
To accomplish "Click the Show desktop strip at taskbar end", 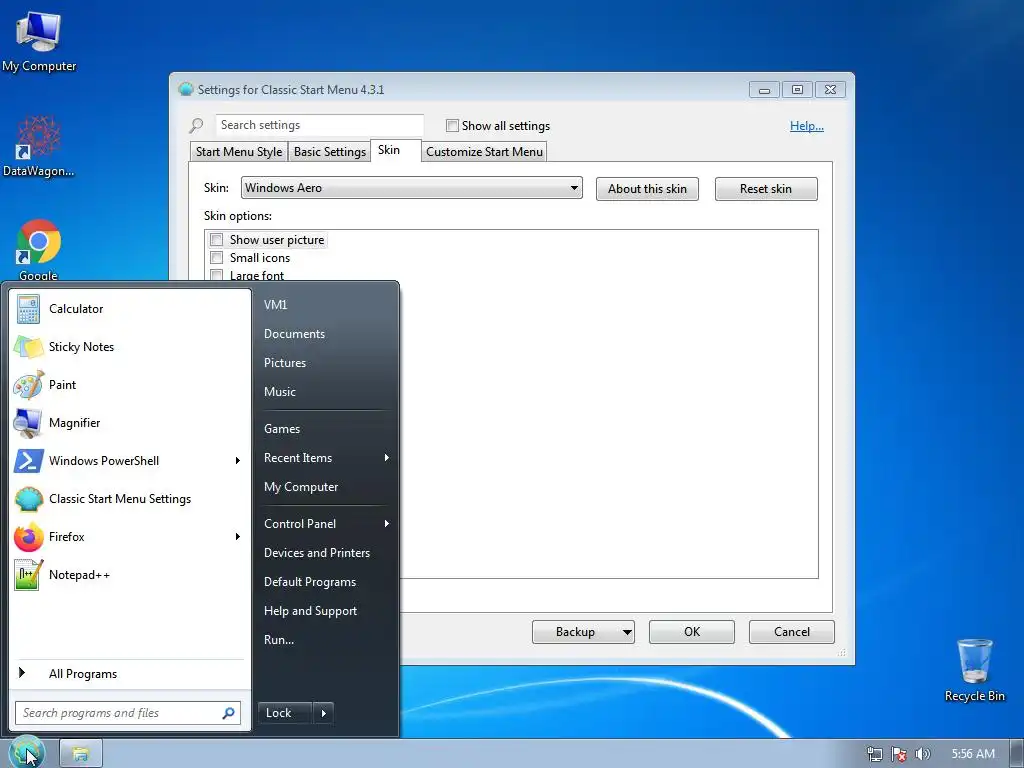I will pos(1017,754).
